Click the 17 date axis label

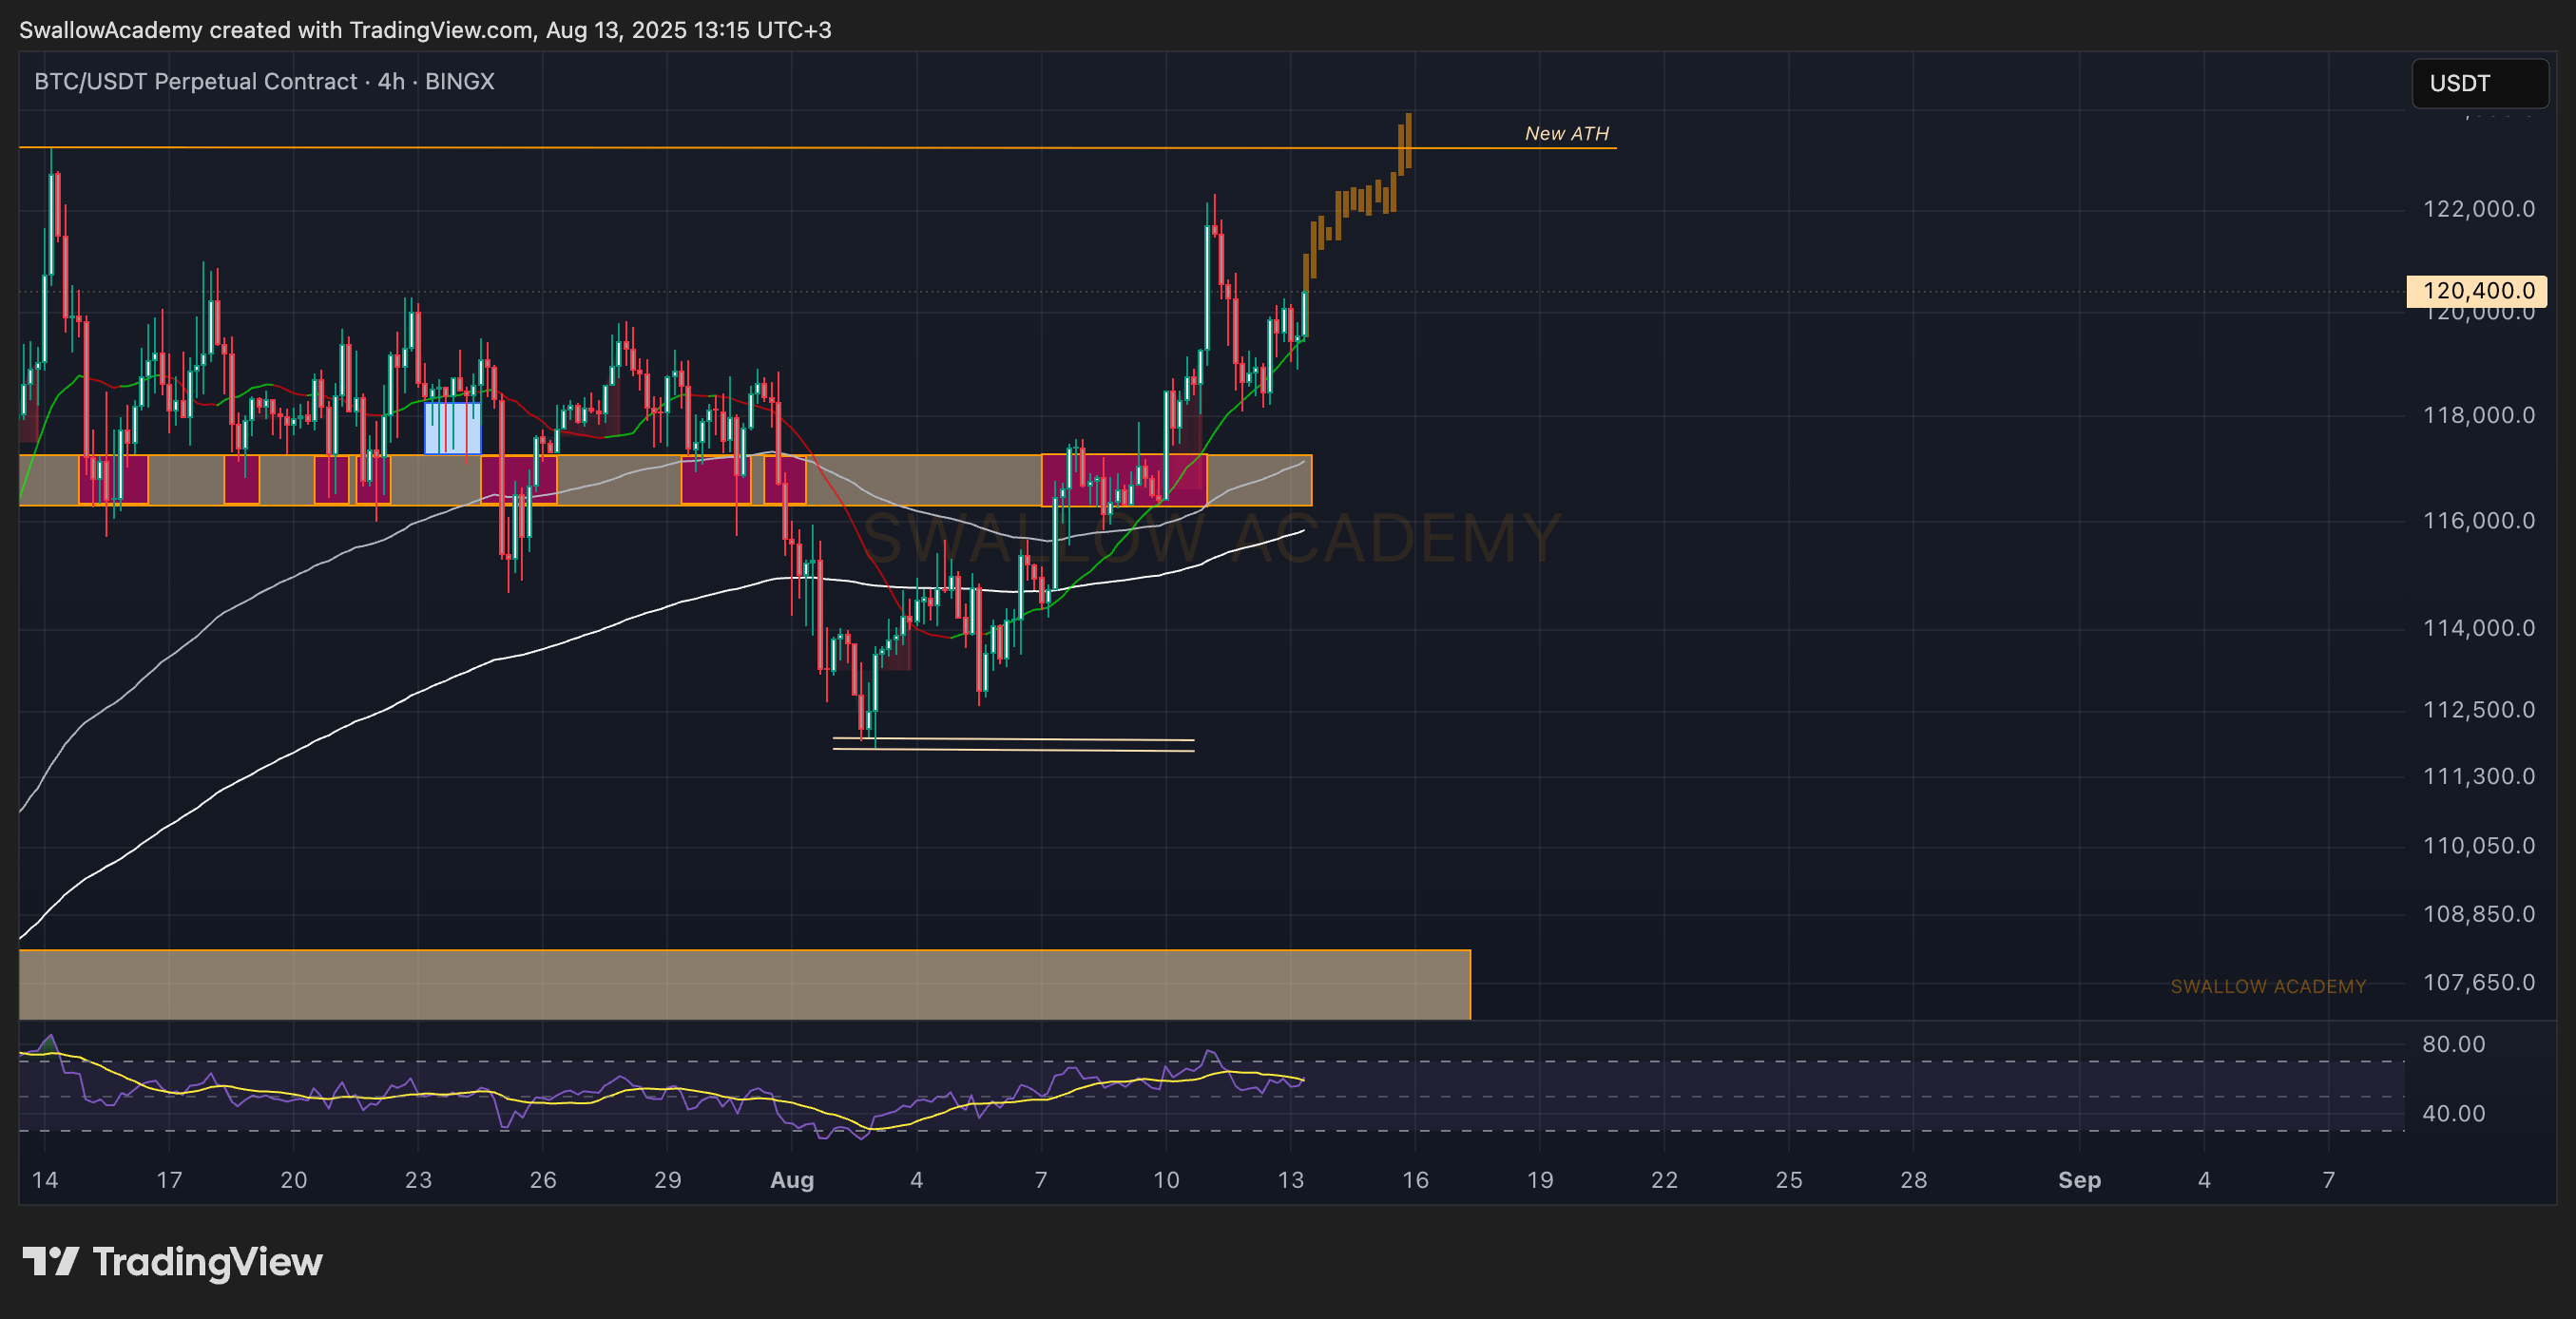click(x=169, y=1180)
